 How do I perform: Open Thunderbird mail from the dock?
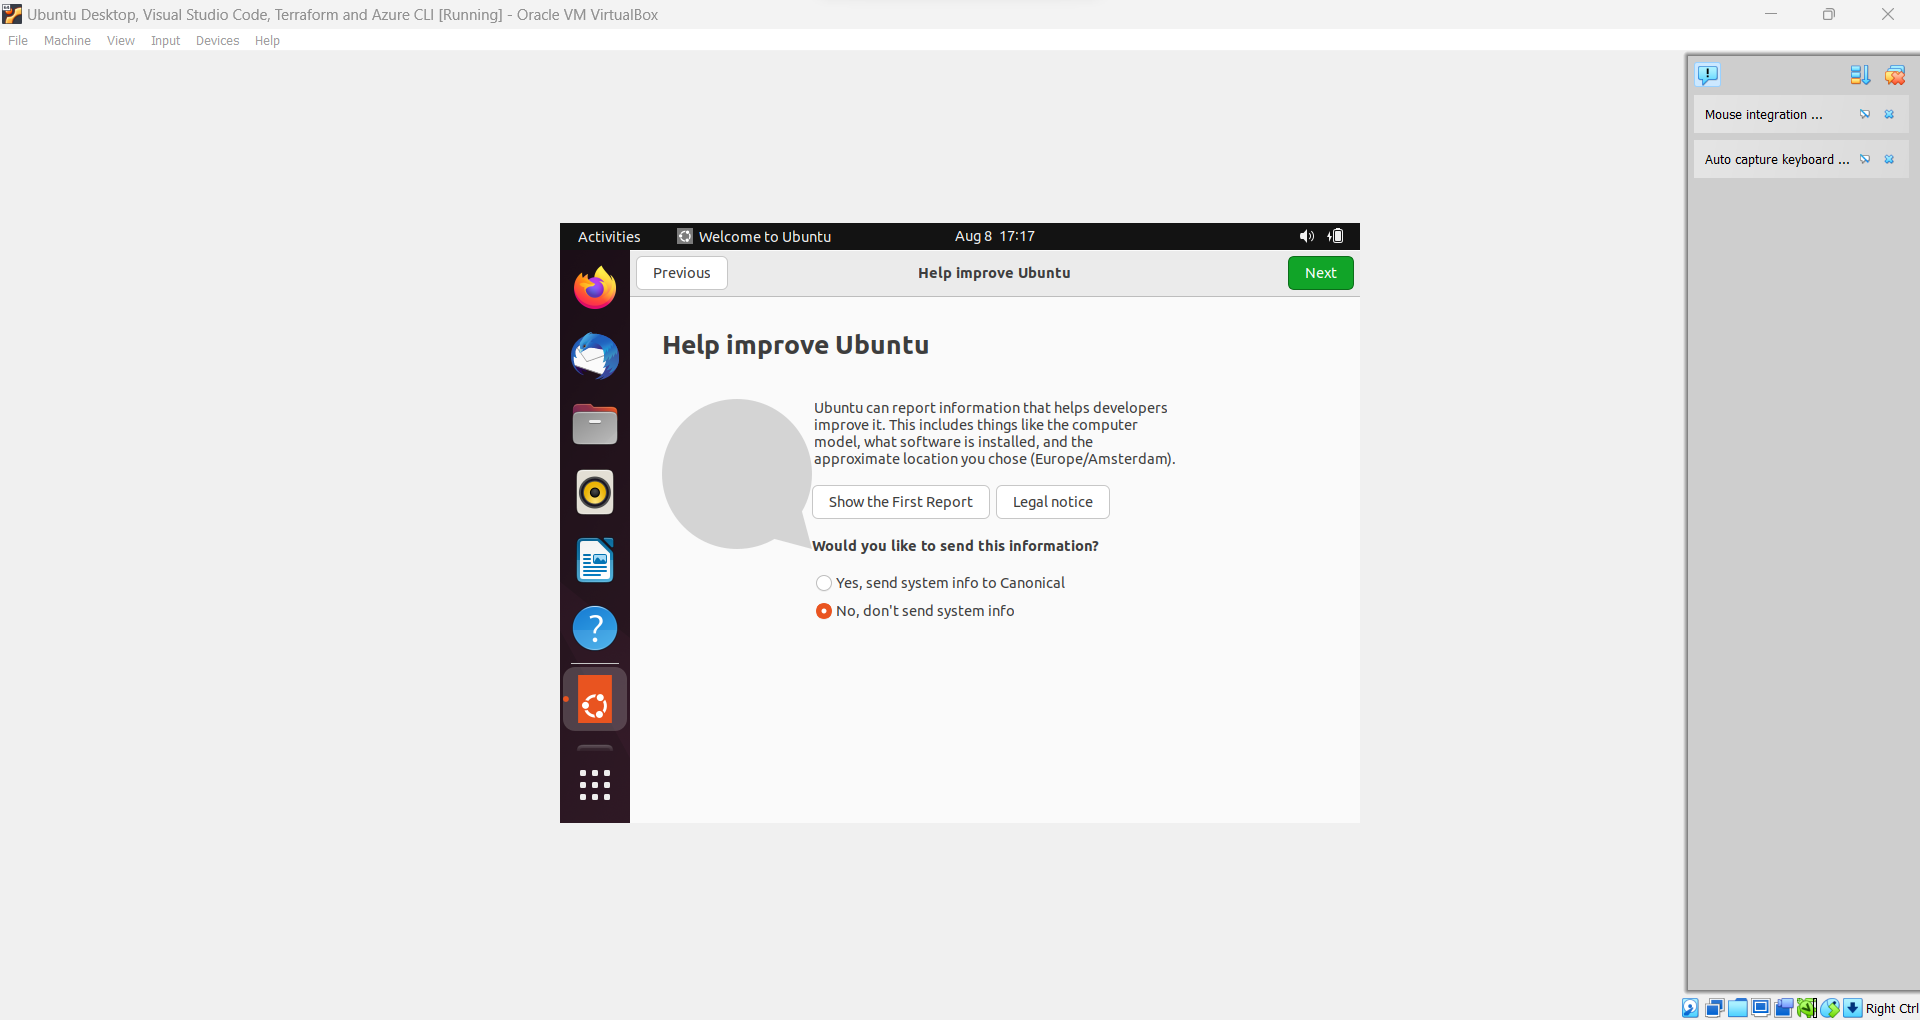(594, 356)
